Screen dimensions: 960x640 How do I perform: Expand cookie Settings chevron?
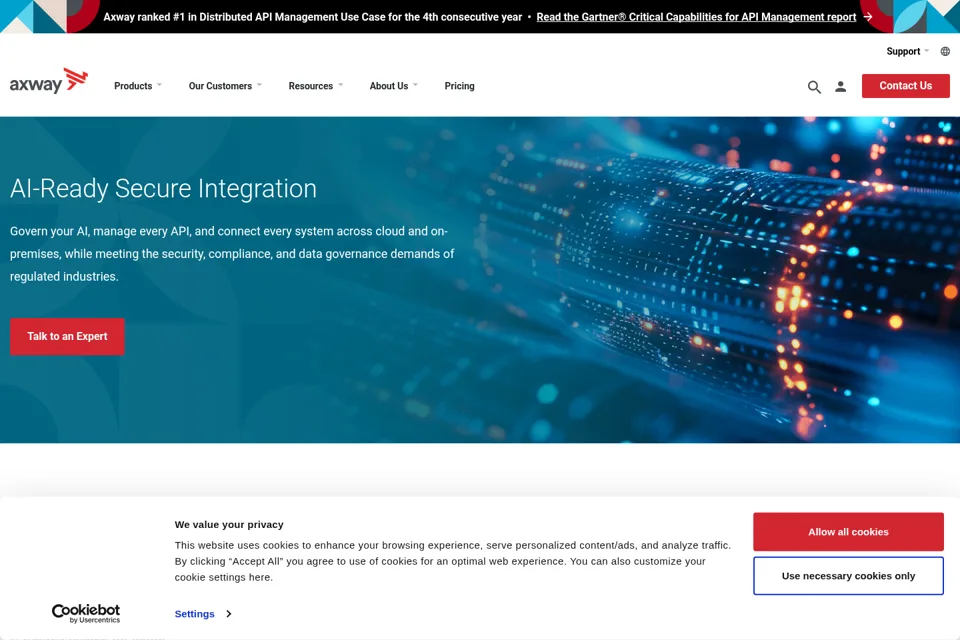[228, 614]
